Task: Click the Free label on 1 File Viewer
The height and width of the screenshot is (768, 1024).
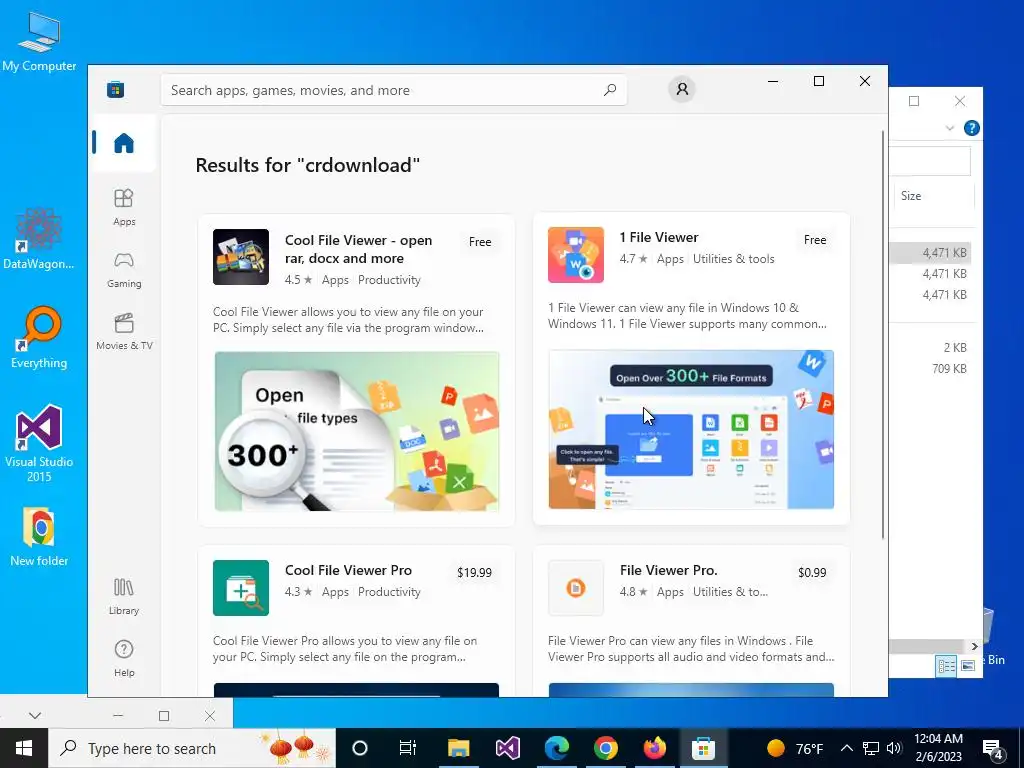Action: tap(815, 240)
